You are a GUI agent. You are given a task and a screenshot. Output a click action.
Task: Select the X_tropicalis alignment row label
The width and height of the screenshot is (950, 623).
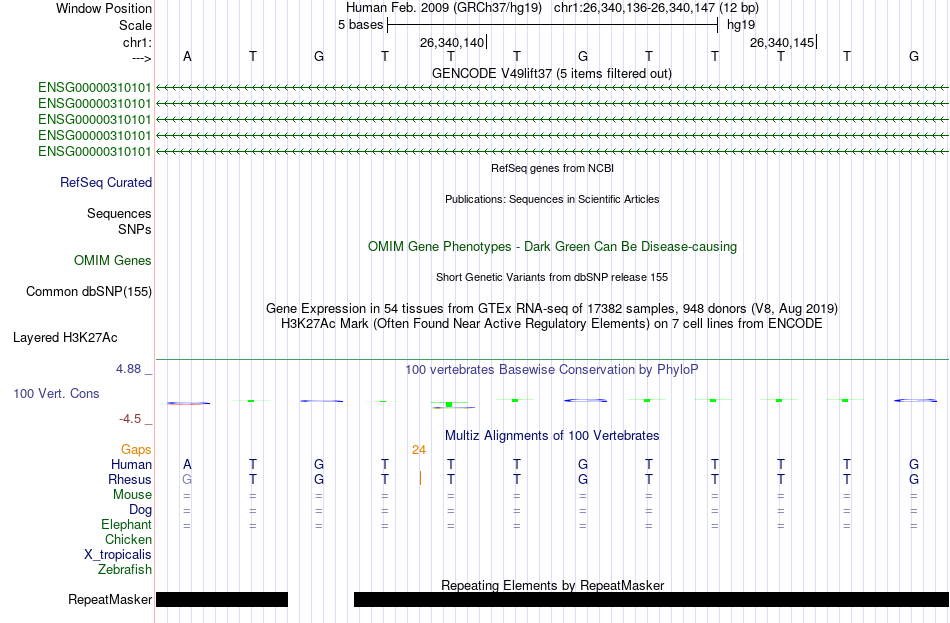coord(118,555)
